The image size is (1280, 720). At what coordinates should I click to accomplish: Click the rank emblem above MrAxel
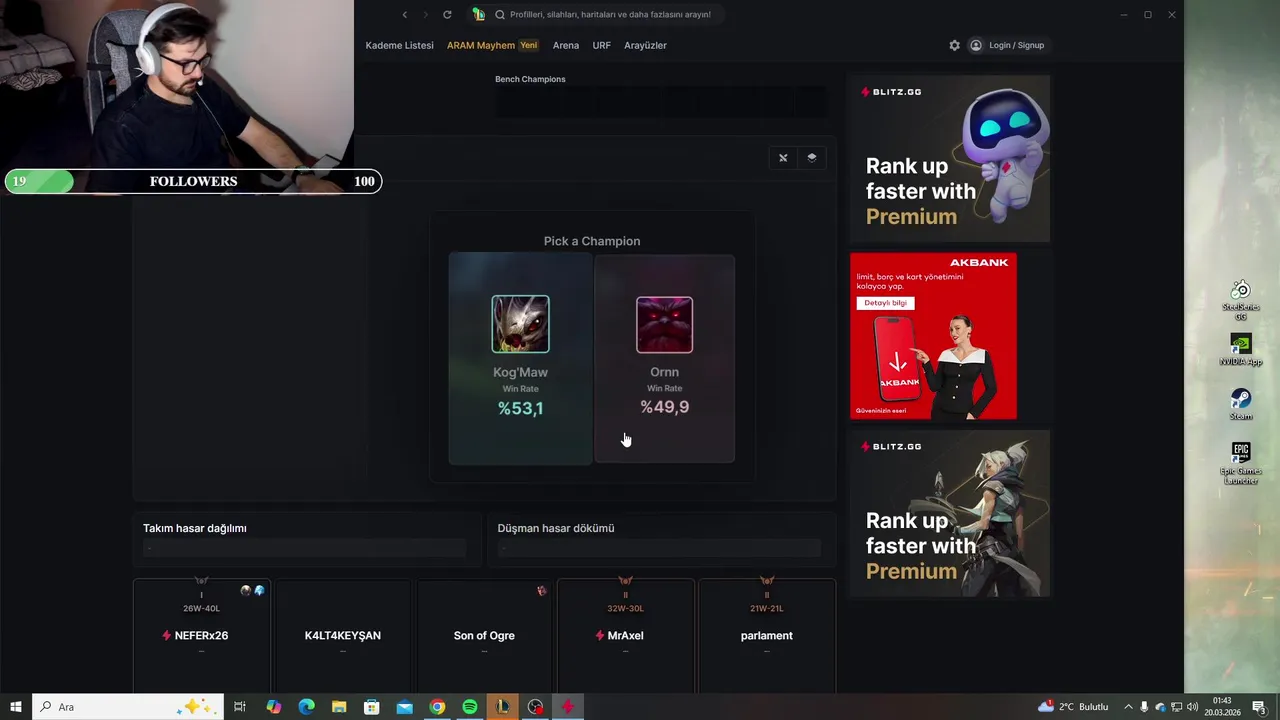point(625,581)
